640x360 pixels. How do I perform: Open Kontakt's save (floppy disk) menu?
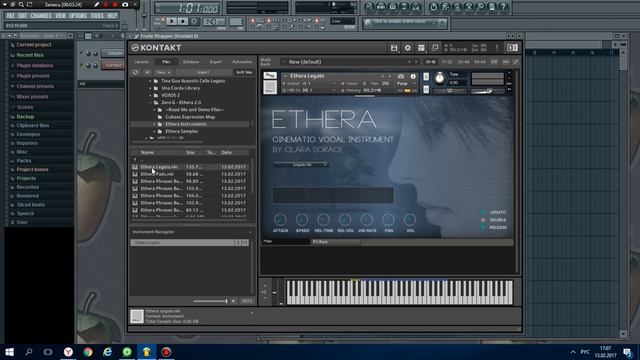[394, 48]
